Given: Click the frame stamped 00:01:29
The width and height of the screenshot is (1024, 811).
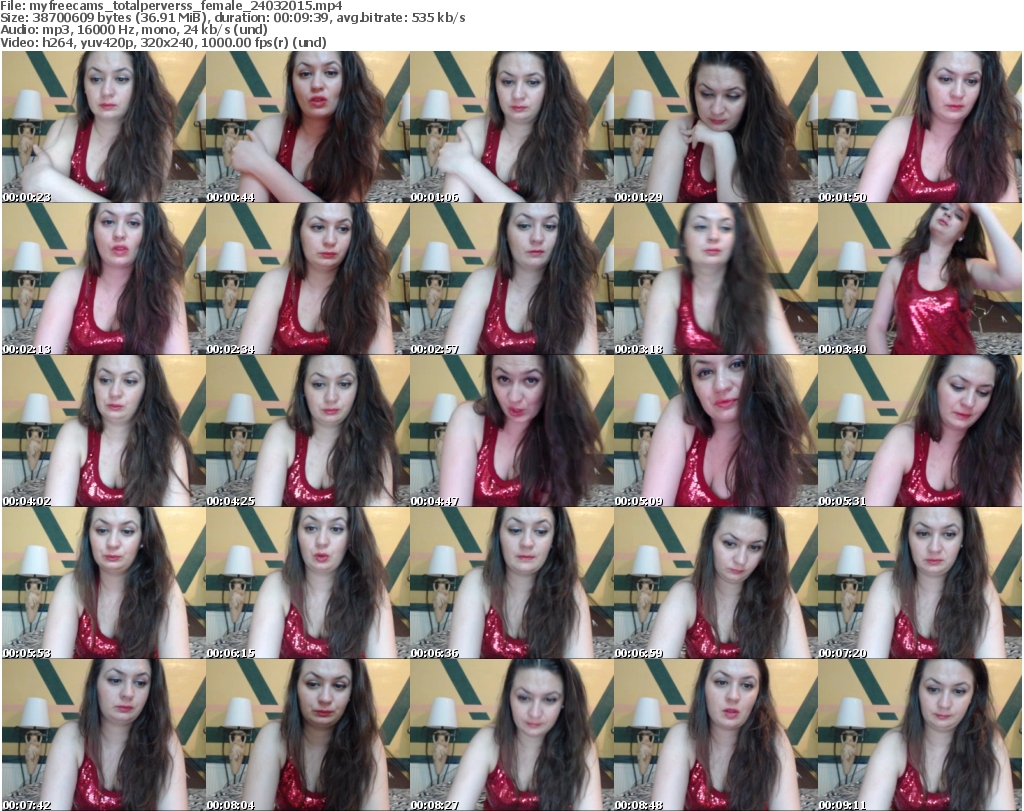Looking at the screenshot, I should [x=715, y=127].
